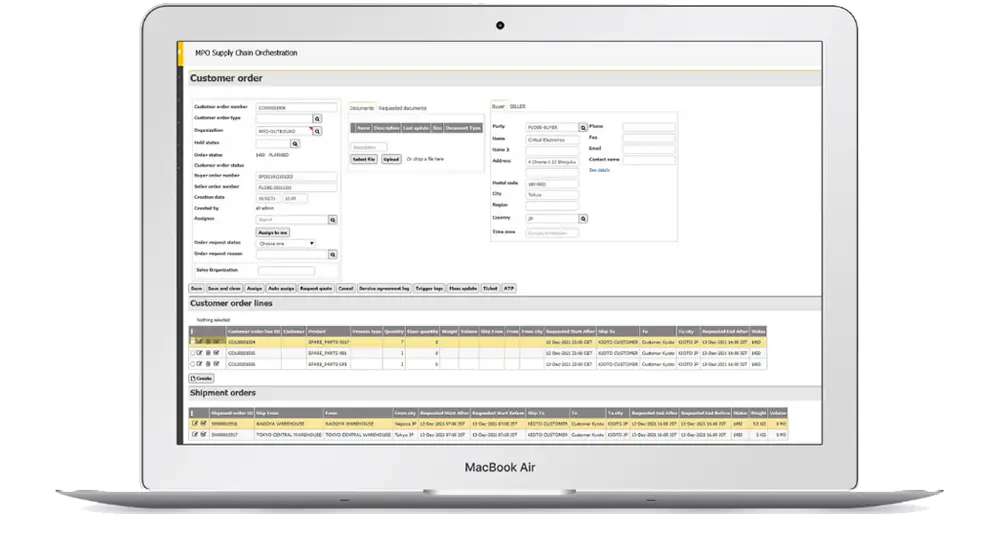
Task: Click the Customer order type search icon
Action: [x=317, y=118]
